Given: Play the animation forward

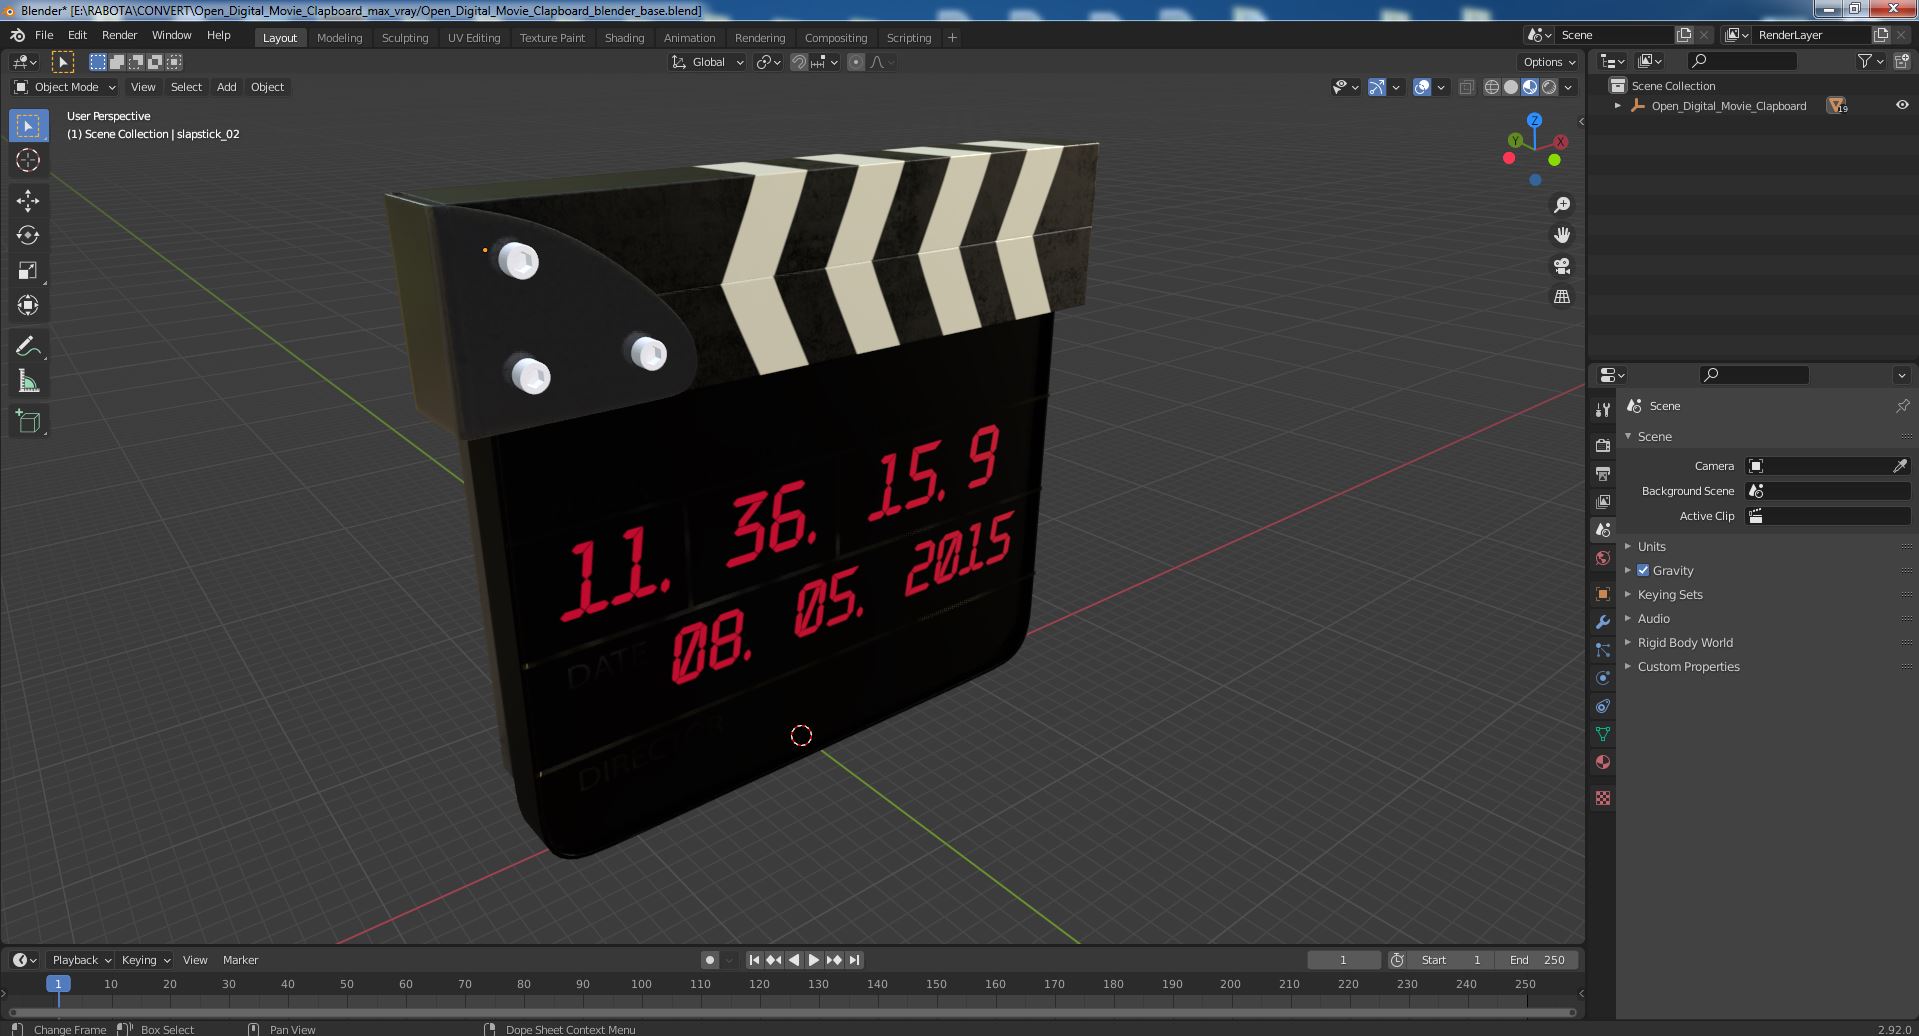Looking at the screenshot, I should 814,960.
